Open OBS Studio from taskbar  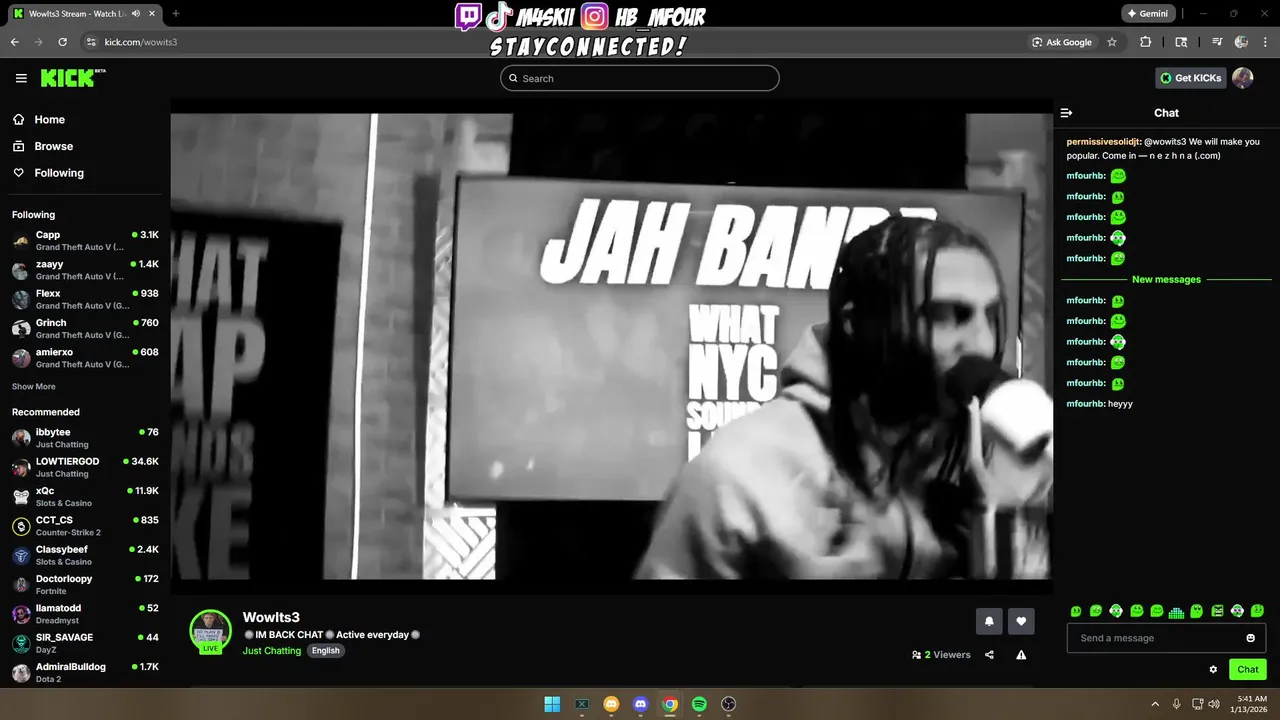(x=729, y=704)
